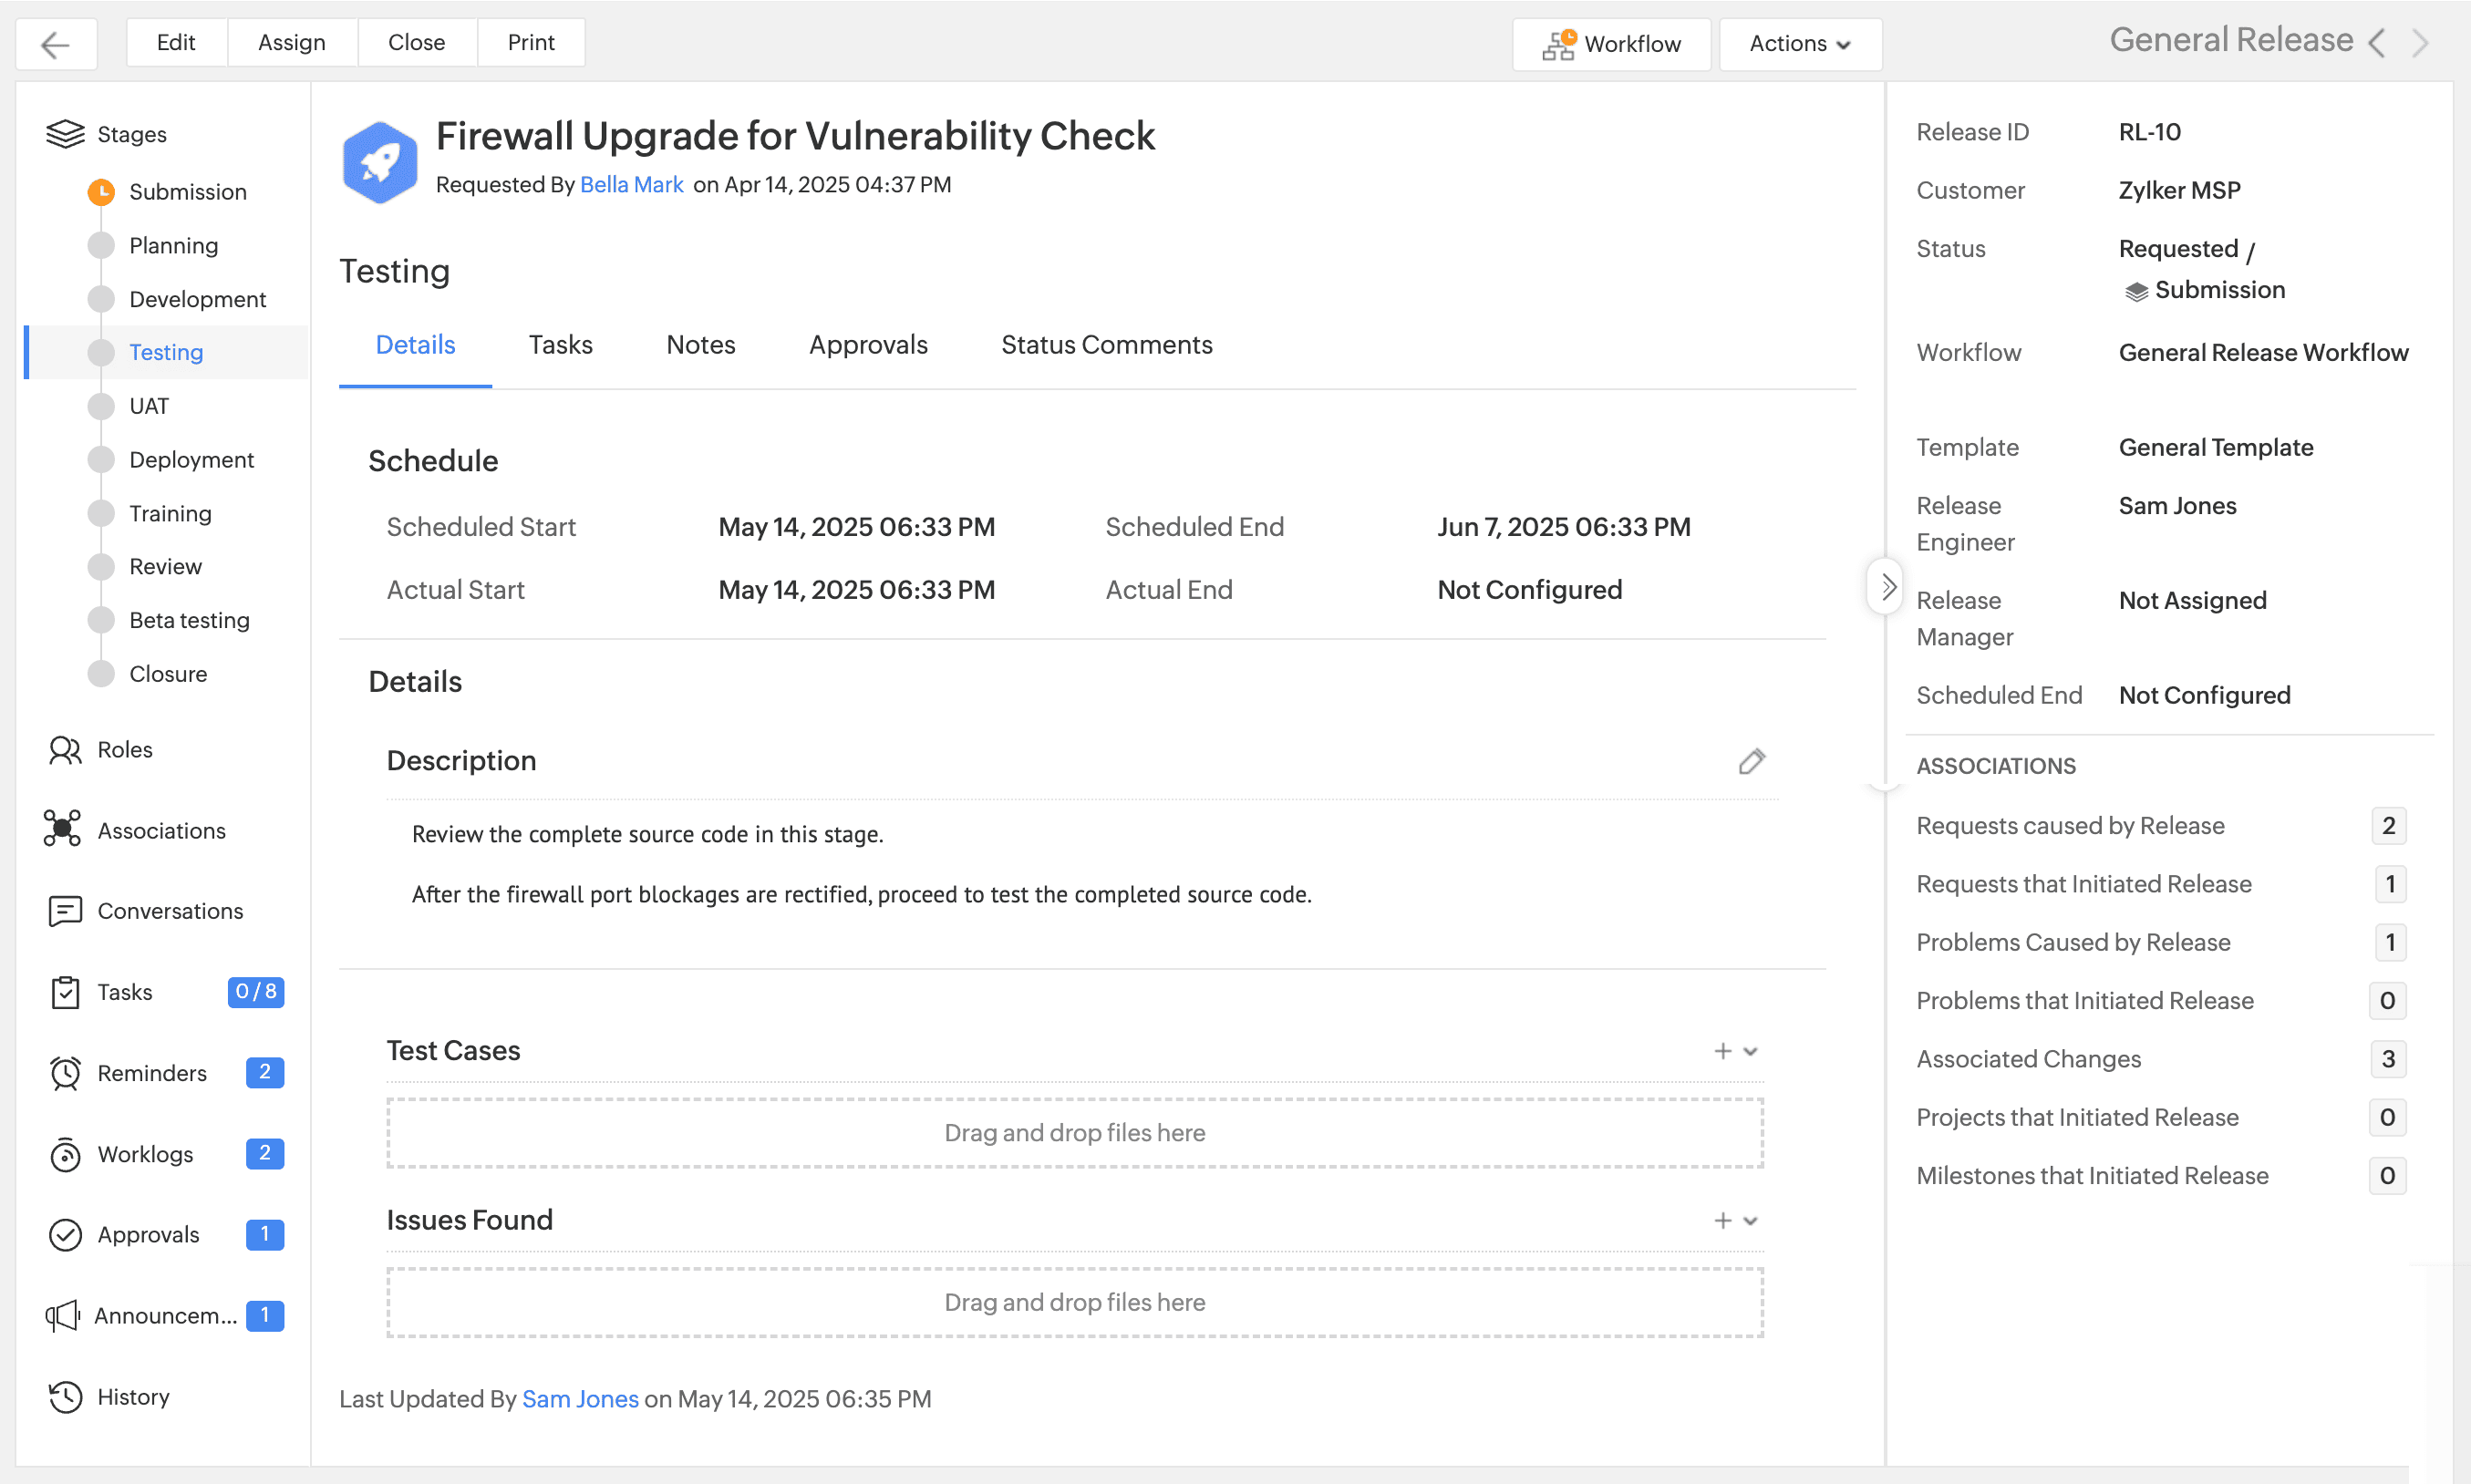Open Reminders alarm clock icon
Viewport: 2471px width, 1484px height.
coord(65,1073)
